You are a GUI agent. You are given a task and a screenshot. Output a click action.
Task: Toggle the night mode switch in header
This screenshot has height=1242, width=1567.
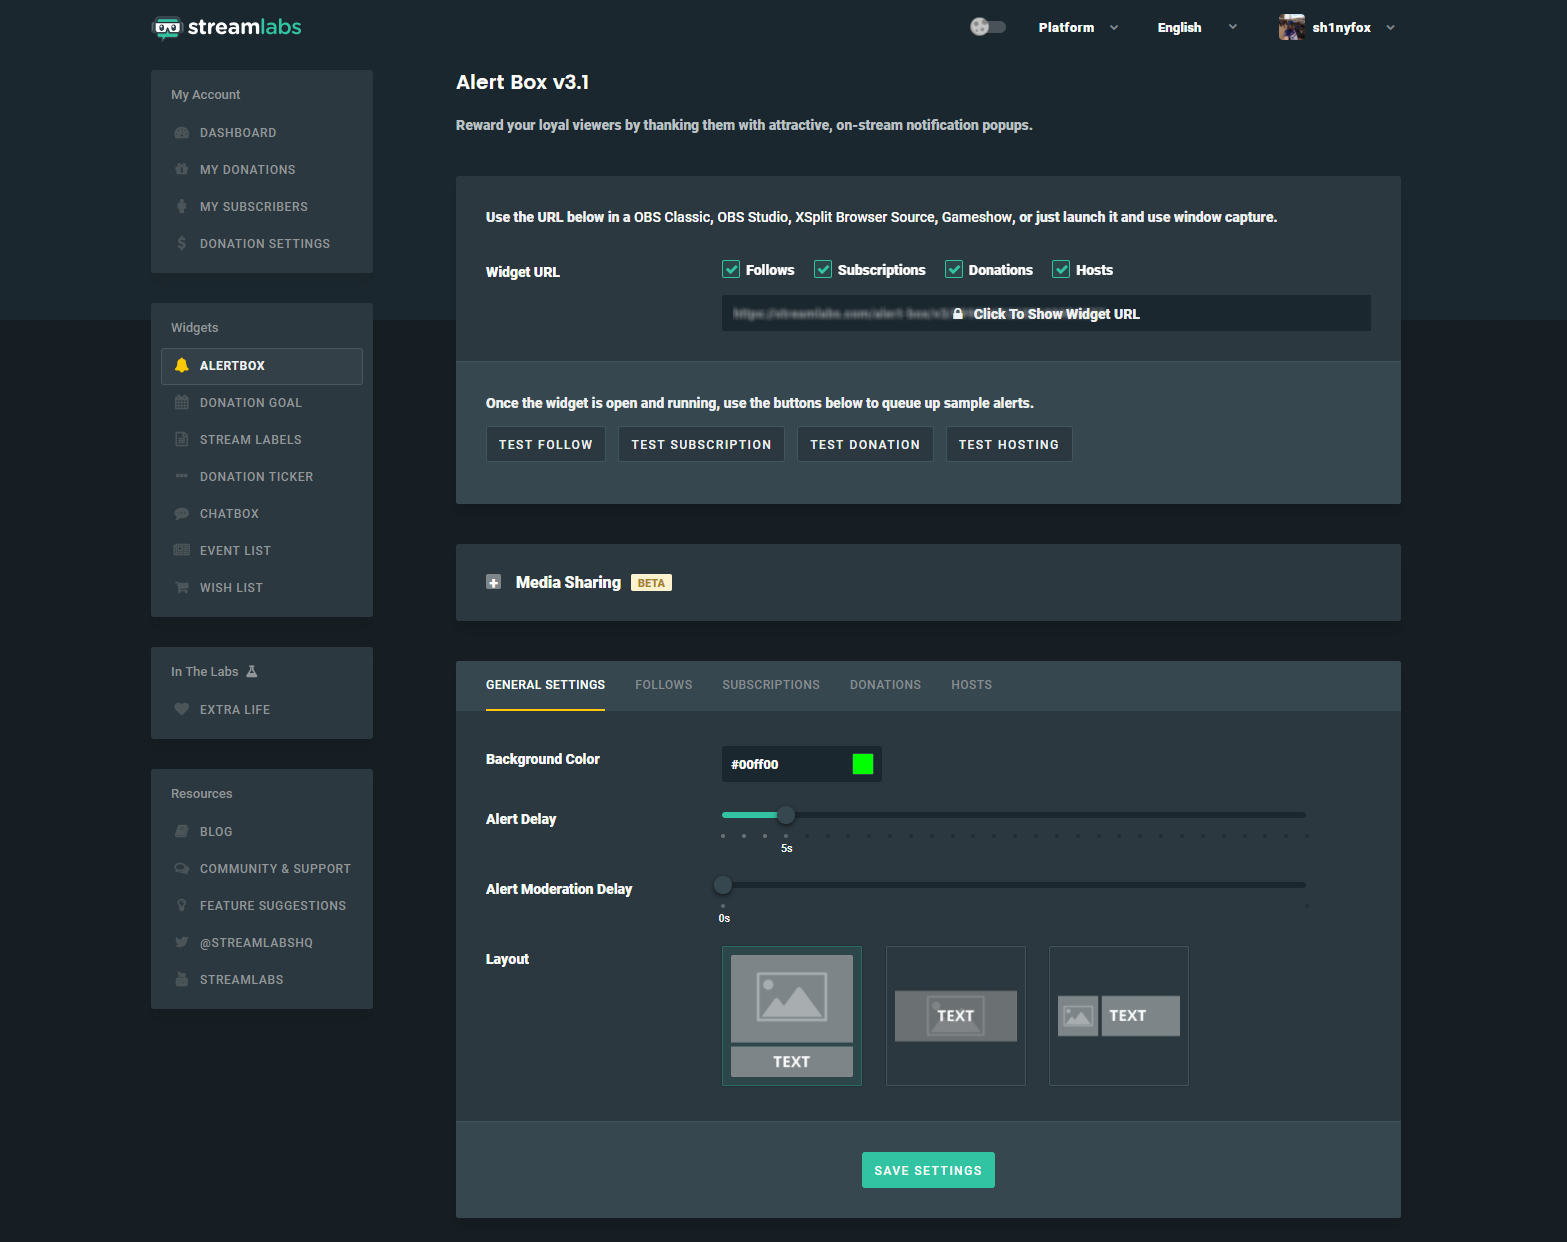click(x=988, y=27)
